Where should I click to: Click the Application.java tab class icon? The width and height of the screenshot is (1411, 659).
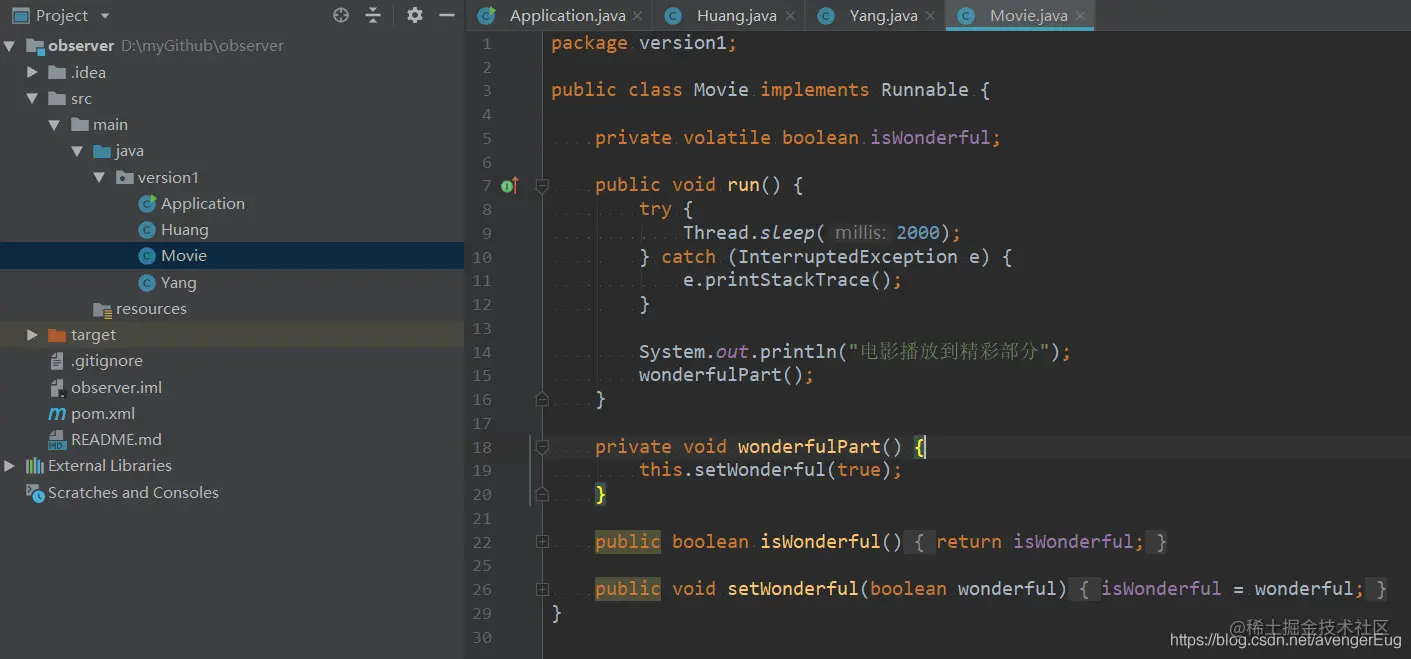(x=487, y=15)
